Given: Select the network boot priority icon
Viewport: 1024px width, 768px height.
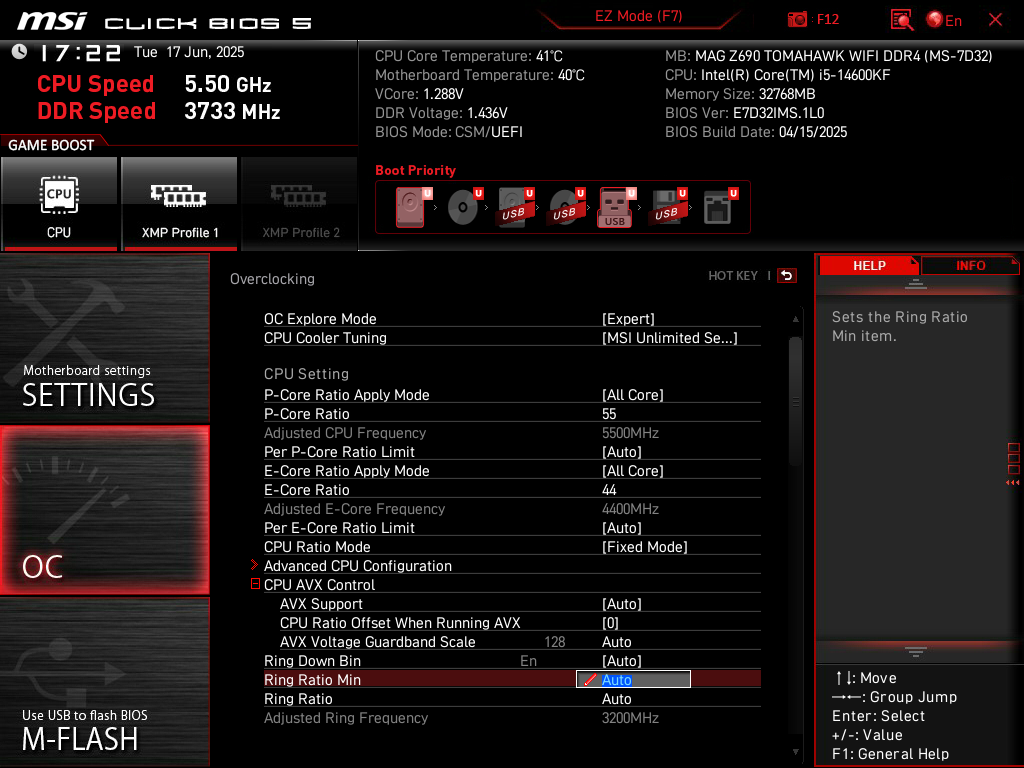Looking at the screenshot, I should click(x=720, y=207).
